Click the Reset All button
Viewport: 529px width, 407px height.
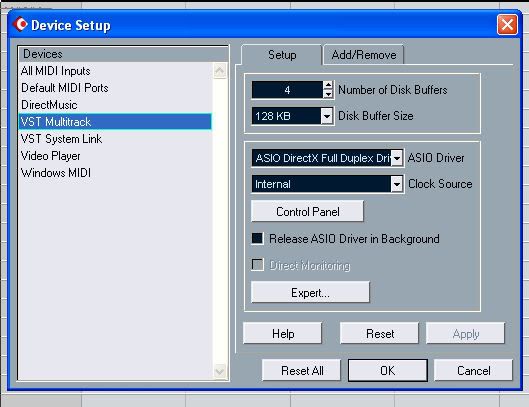(302, 371)
